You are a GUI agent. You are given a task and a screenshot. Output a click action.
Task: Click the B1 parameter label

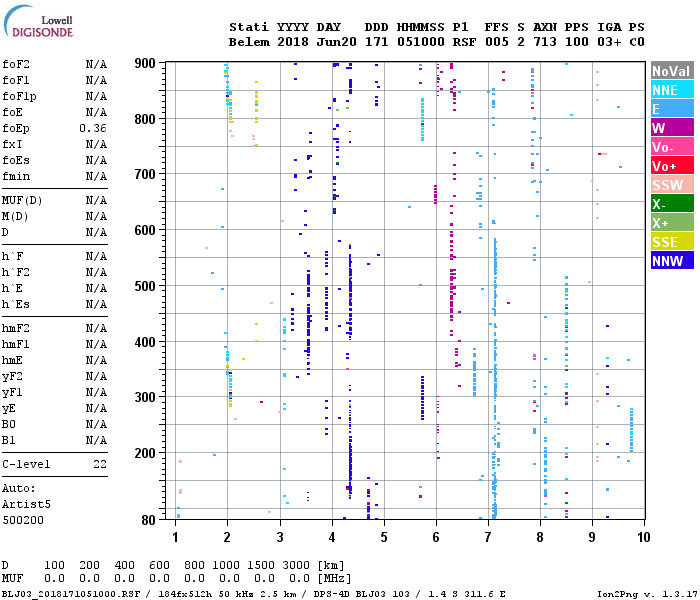point(8,441)
